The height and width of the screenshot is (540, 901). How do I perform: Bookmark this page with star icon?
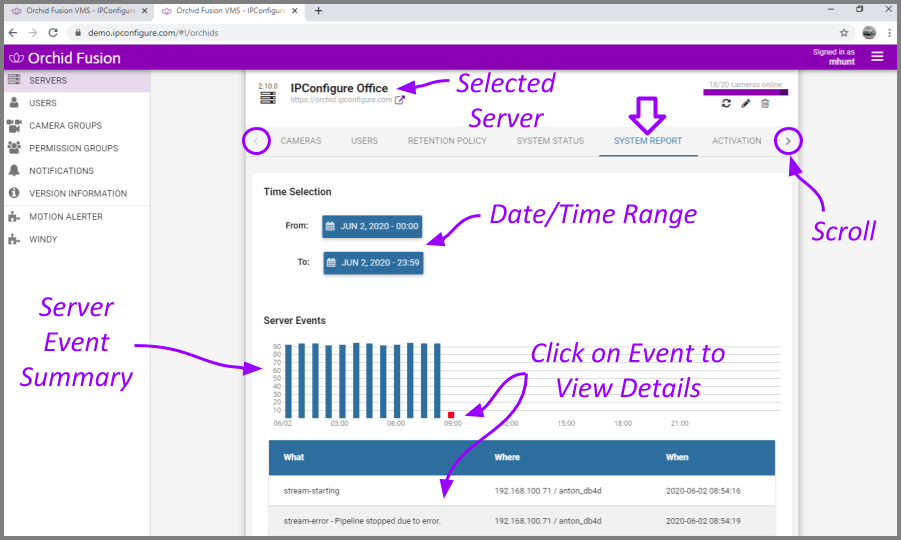click(x=844, y=33)
